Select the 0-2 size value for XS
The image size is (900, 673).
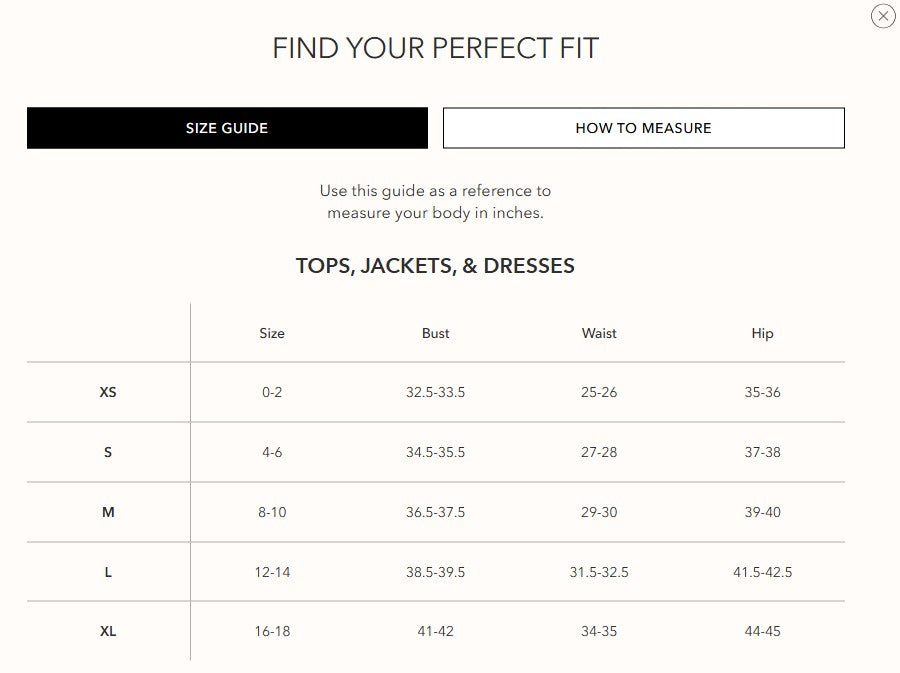[271, 392]
